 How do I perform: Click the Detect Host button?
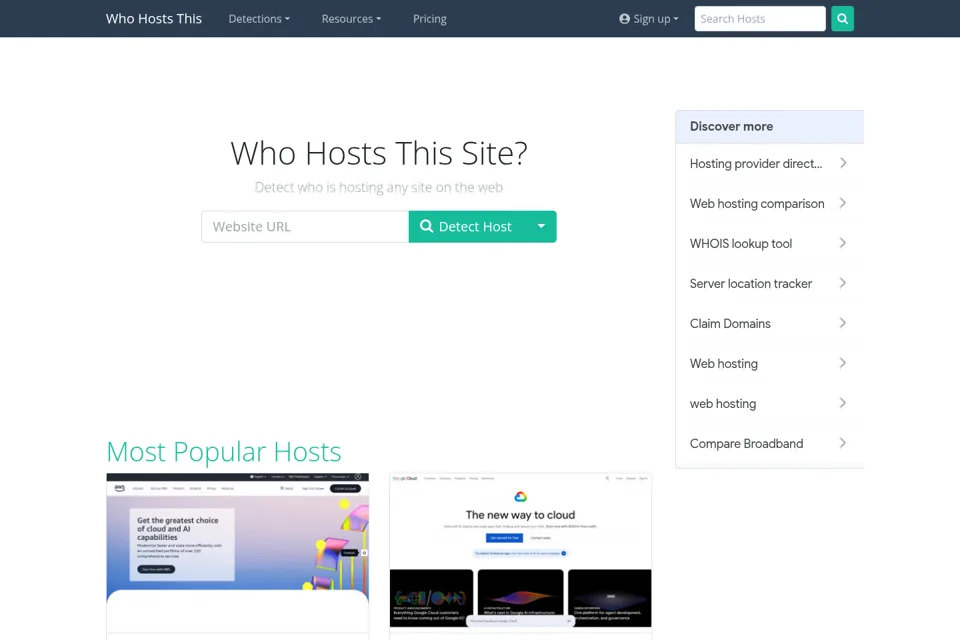pos(468,227)
